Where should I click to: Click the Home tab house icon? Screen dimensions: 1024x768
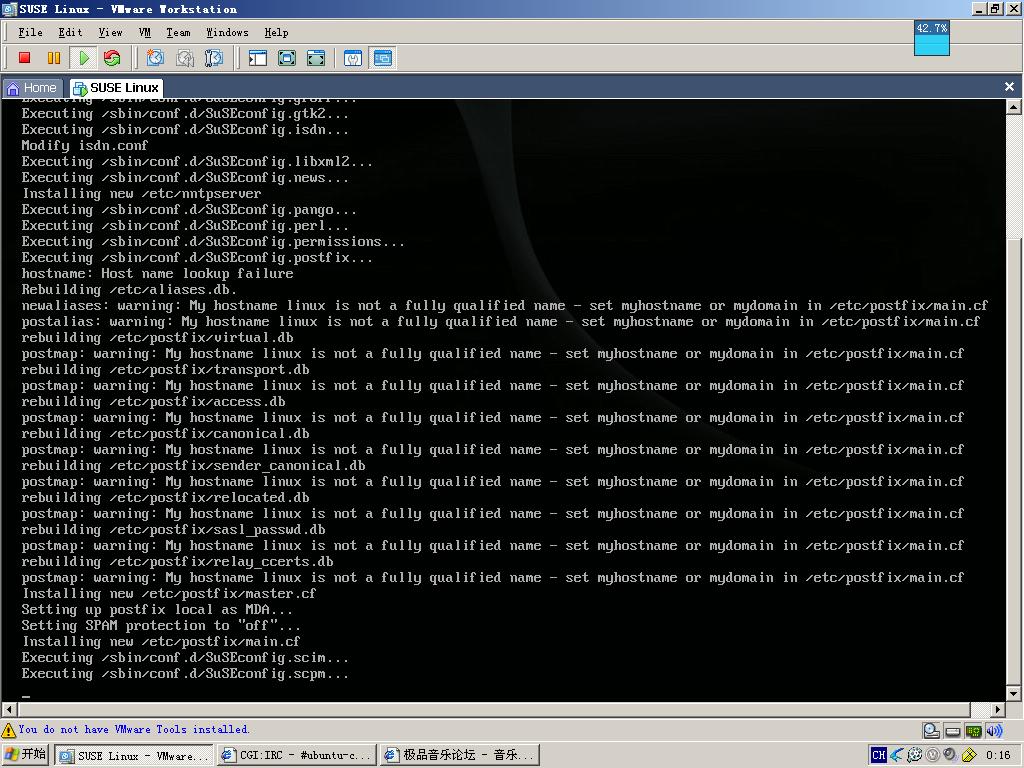[x=12, y=88]
